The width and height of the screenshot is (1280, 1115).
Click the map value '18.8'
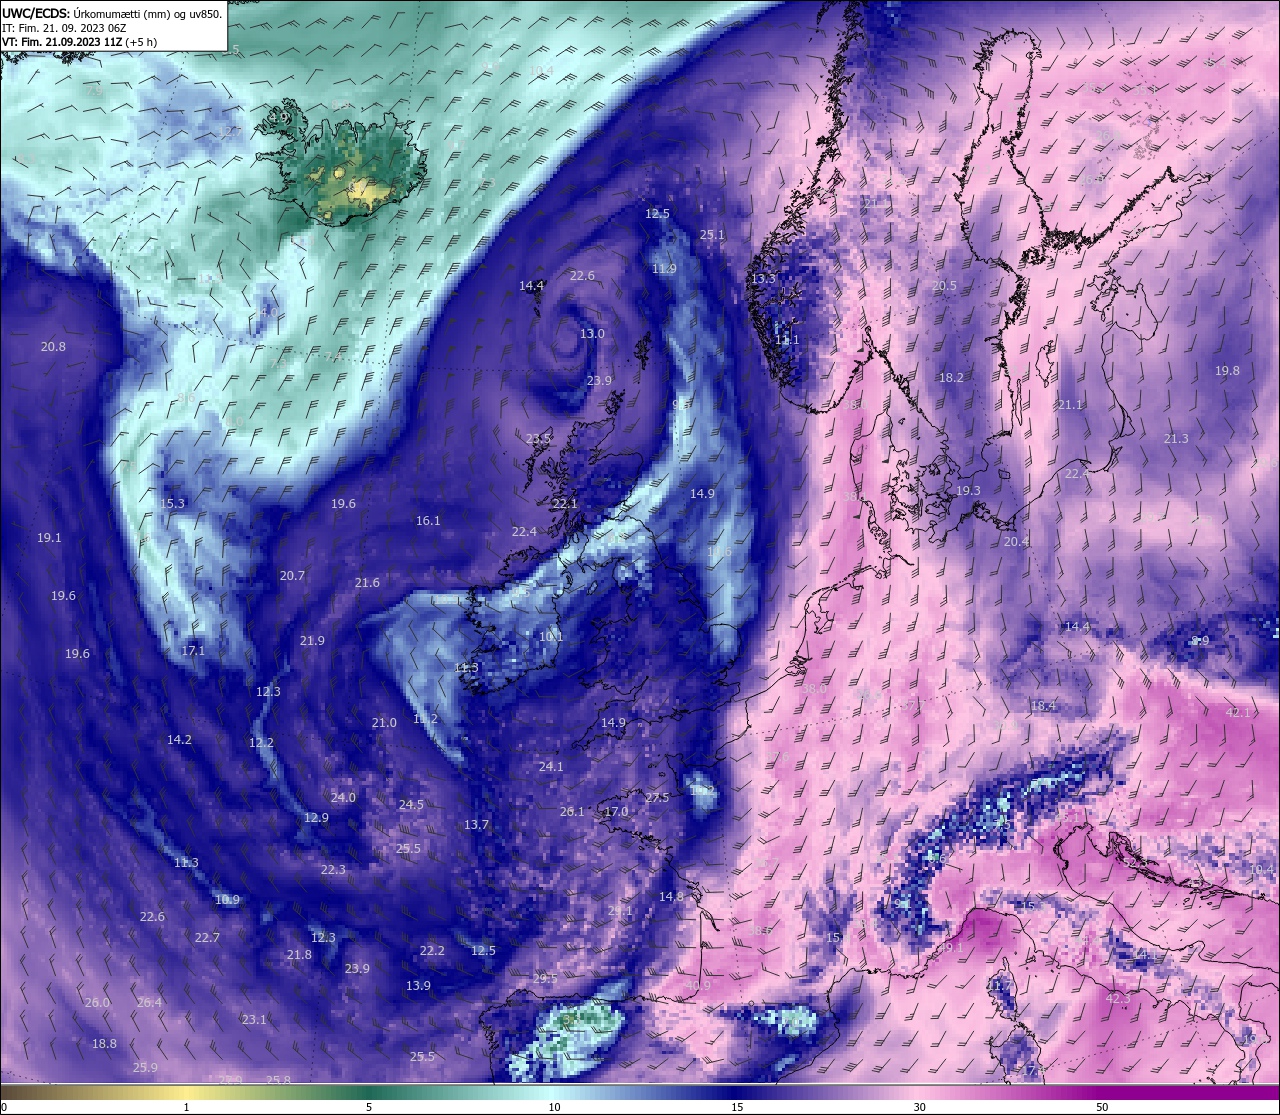click(104, 1044)
